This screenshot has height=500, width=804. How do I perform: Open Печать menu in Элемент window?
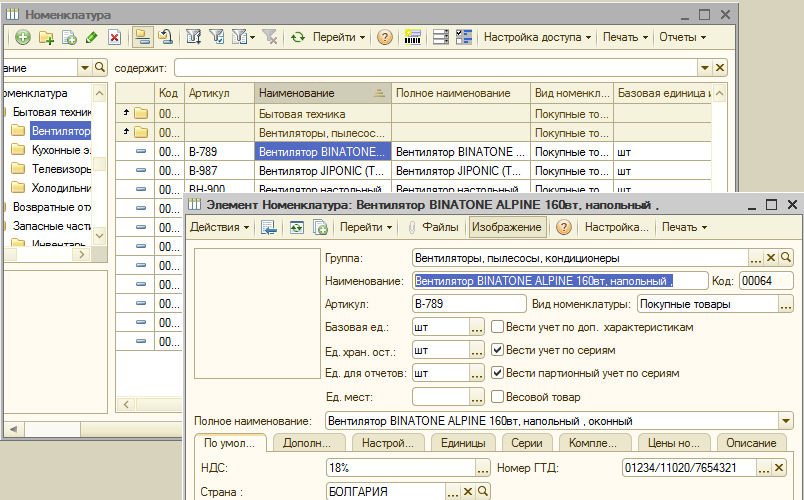point(684,227)
